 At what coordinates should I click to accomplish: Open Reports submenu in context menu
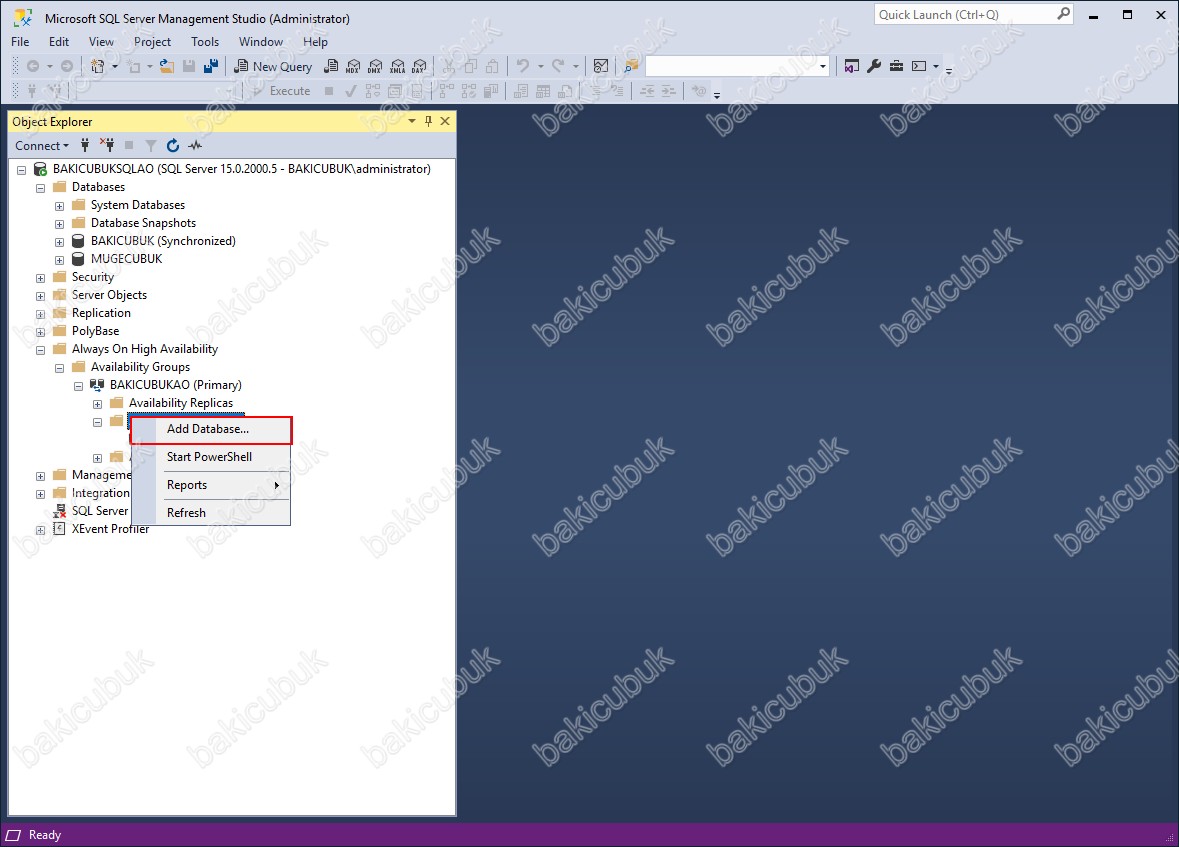[211, 485]
